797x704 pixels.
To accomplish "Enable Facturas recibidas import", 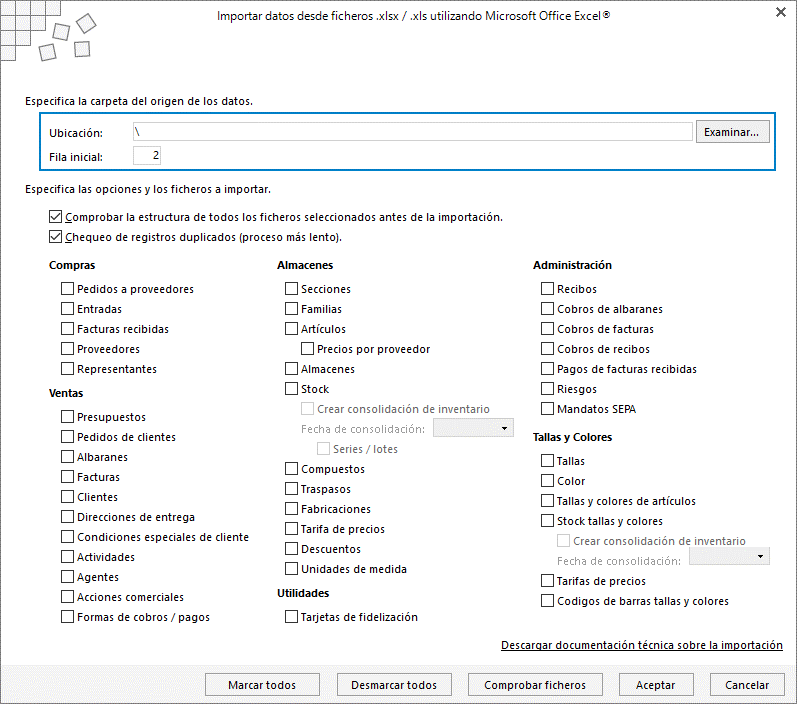I will coord(68,329).
